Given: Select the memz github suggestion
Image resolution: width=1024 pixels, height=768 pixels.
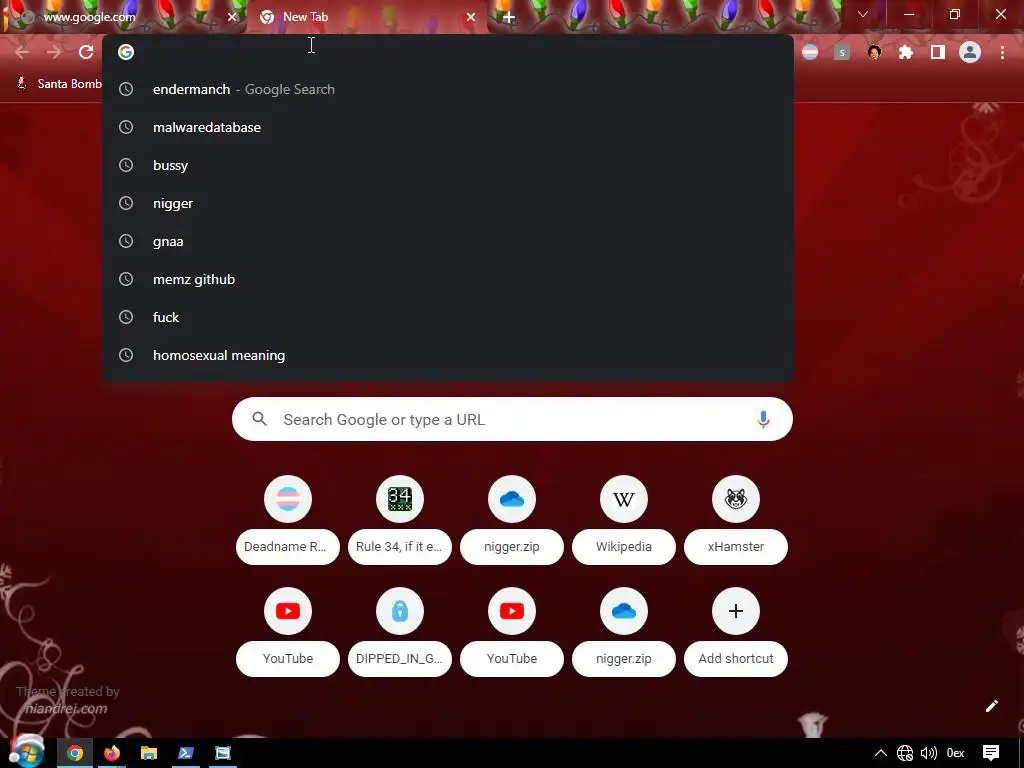Looking at the screenshot, I should 448,280.
